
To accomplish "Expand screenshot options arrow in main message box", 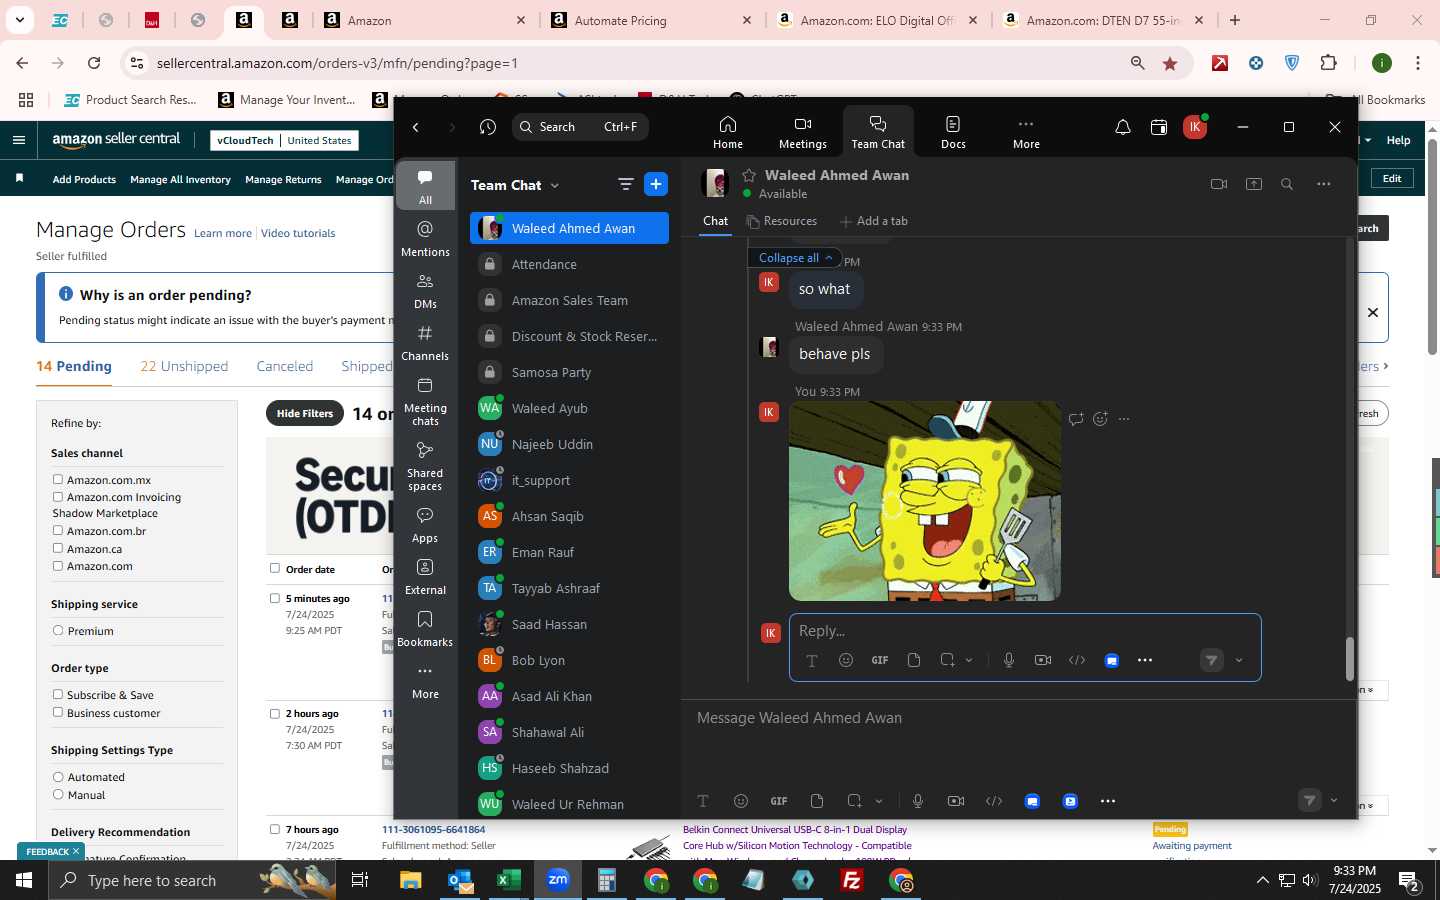I will 879,801.
